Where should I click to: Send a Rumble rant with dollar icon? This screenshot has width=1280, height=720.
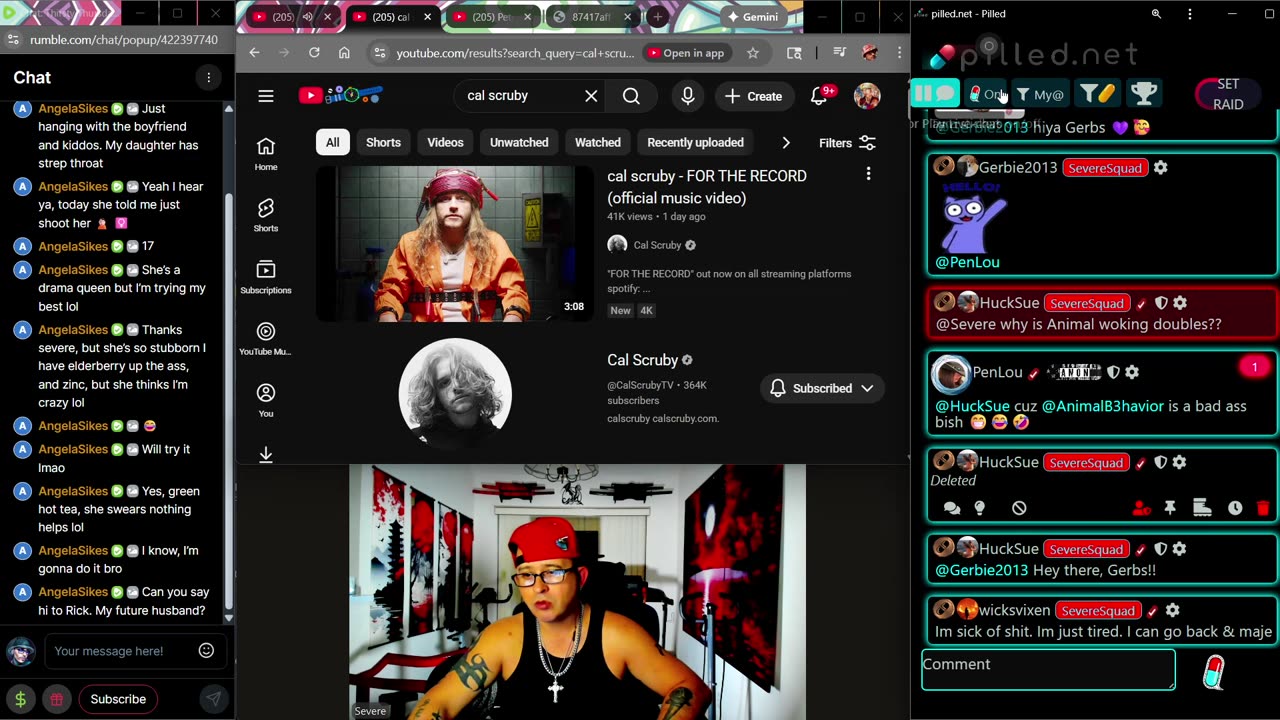[20, 699]
